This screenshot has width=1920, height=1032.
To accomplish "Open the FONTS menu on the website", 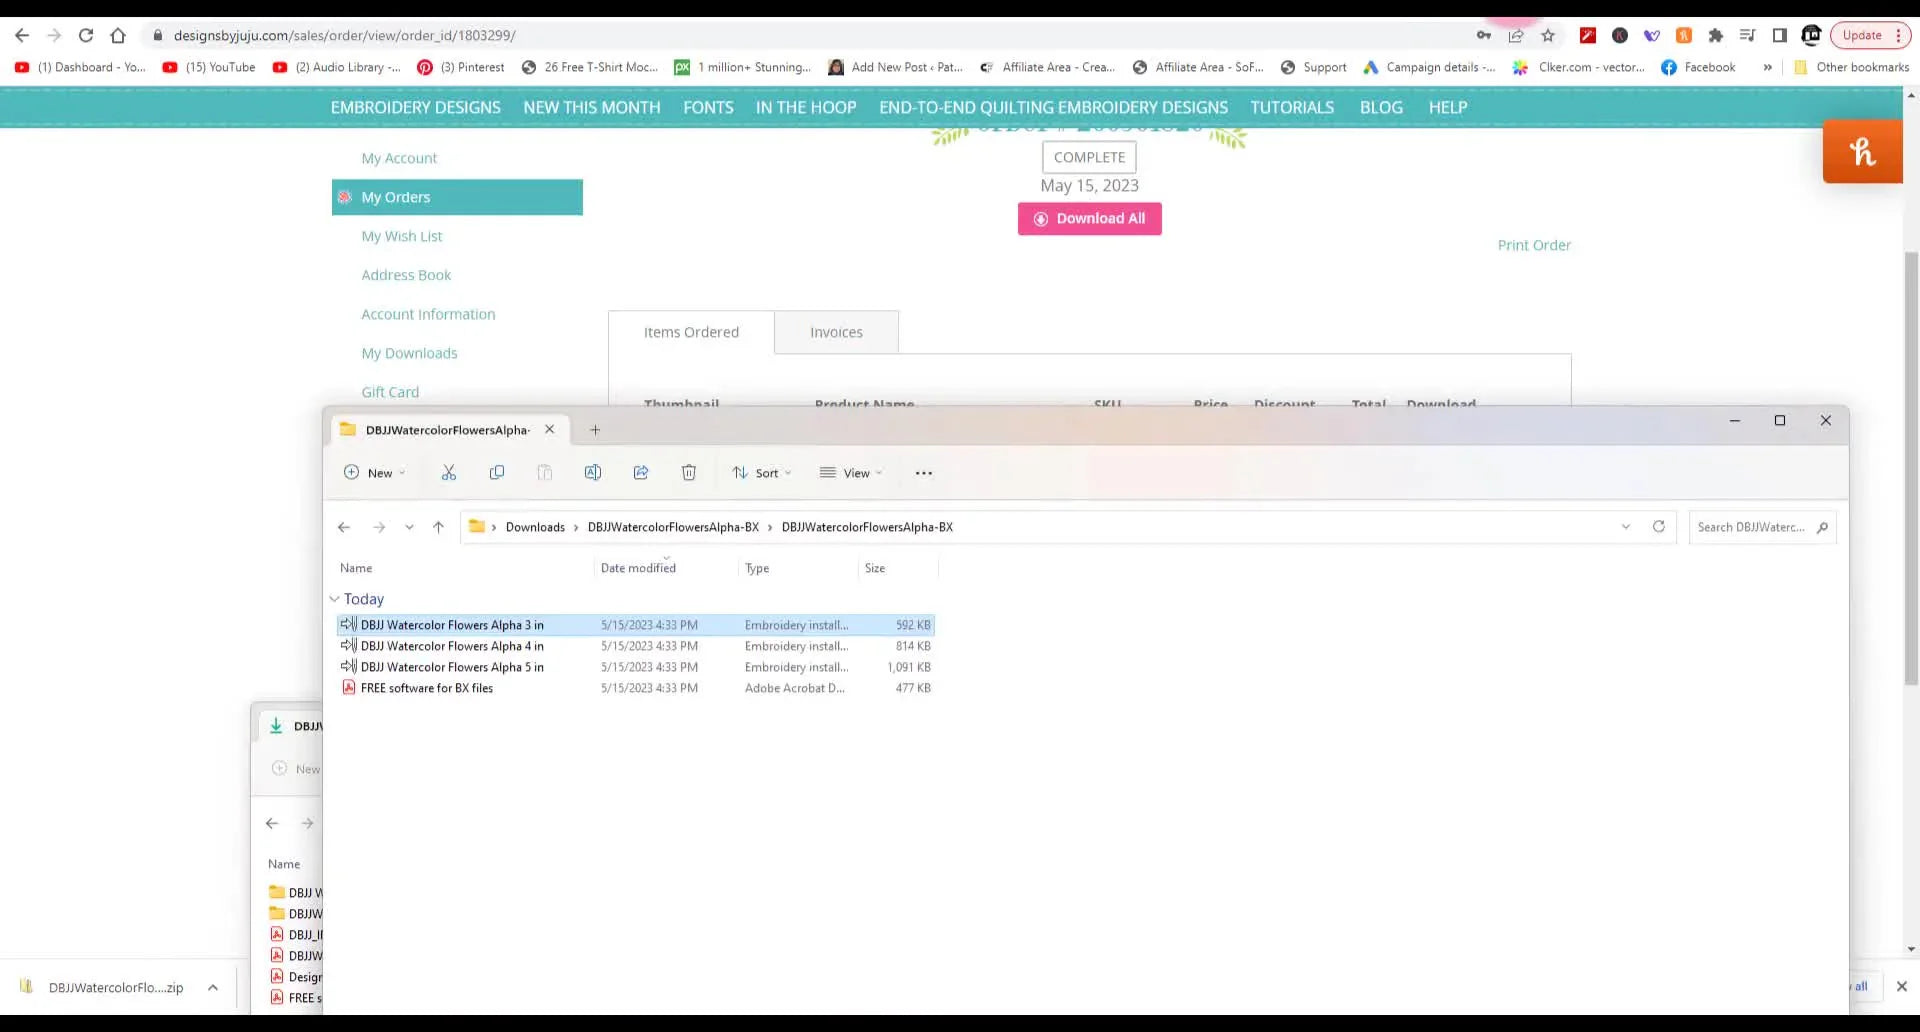I will pos(708,107).
